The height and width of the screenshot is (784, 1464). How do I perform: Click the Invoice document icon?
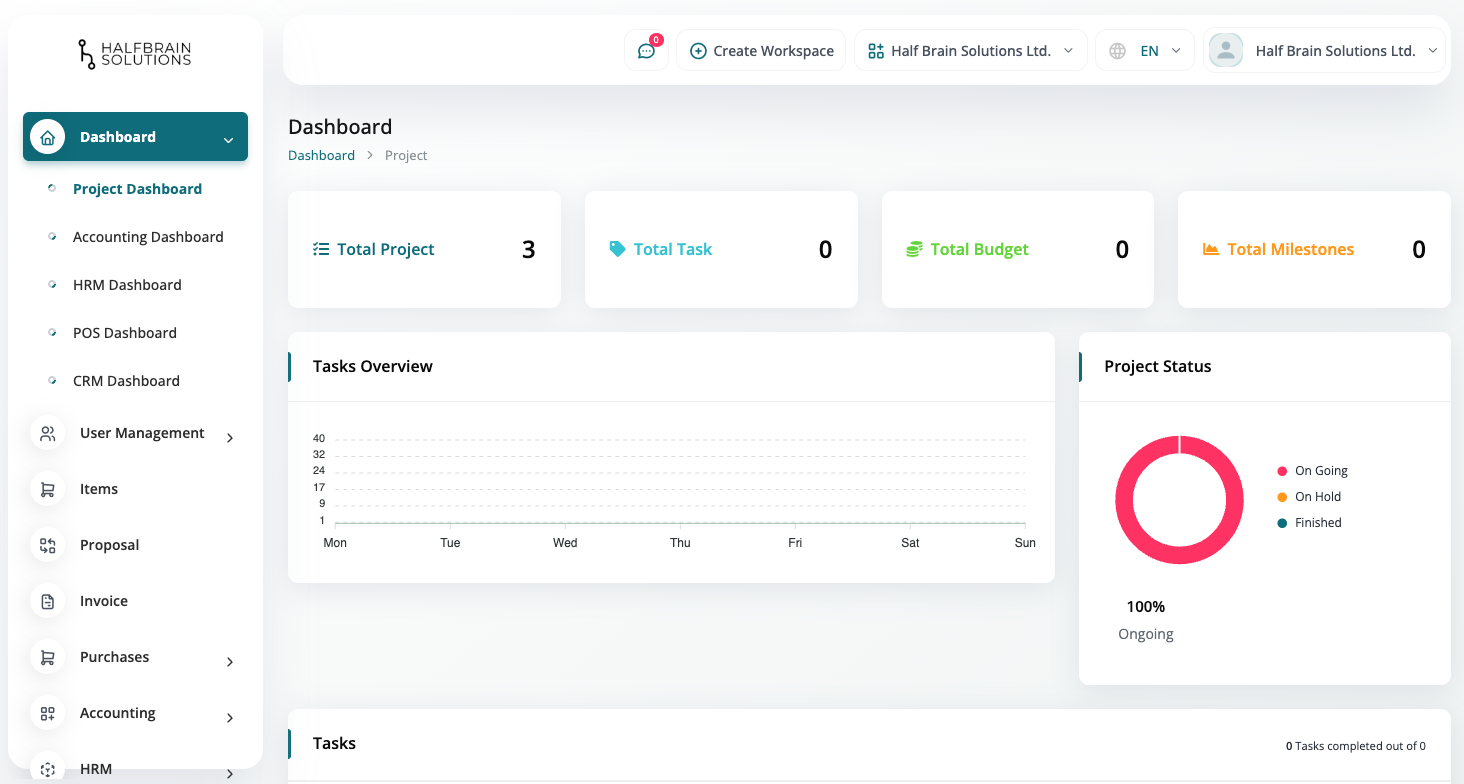pyautogui.click(x=47, y=601)
